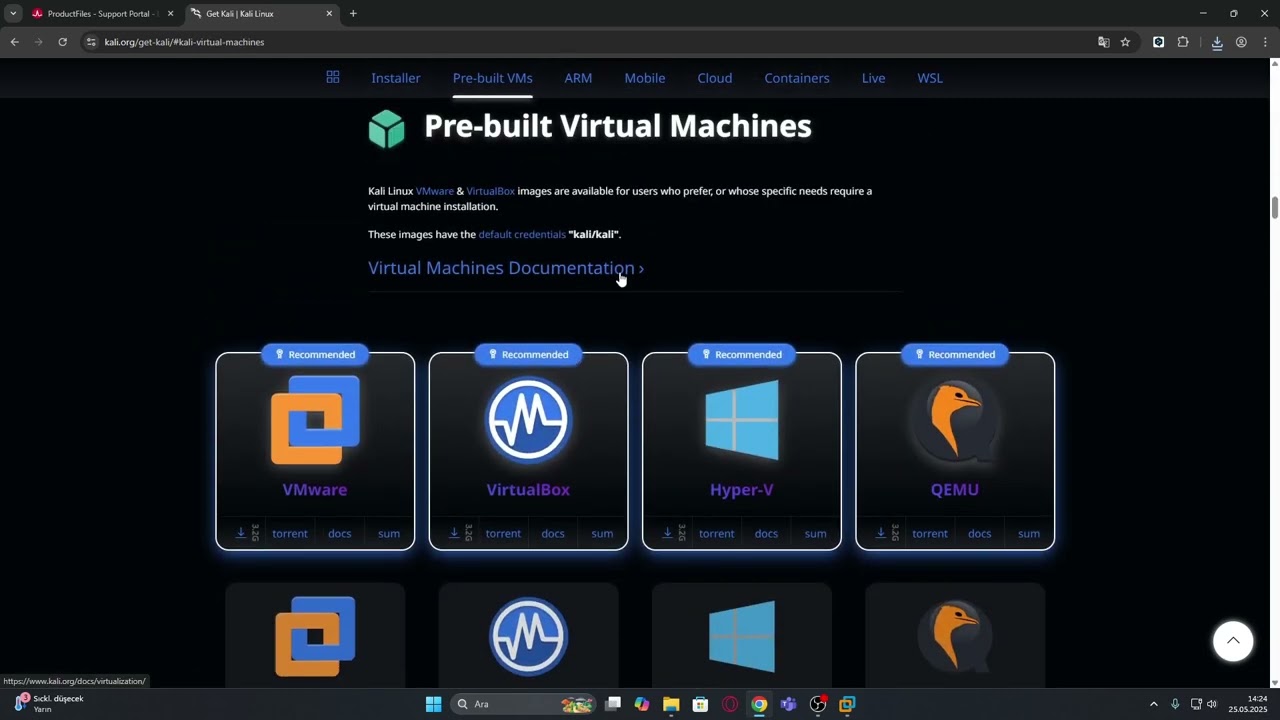
Task: Click the second-row QEMU thumbnail
Action: point(955,637)
